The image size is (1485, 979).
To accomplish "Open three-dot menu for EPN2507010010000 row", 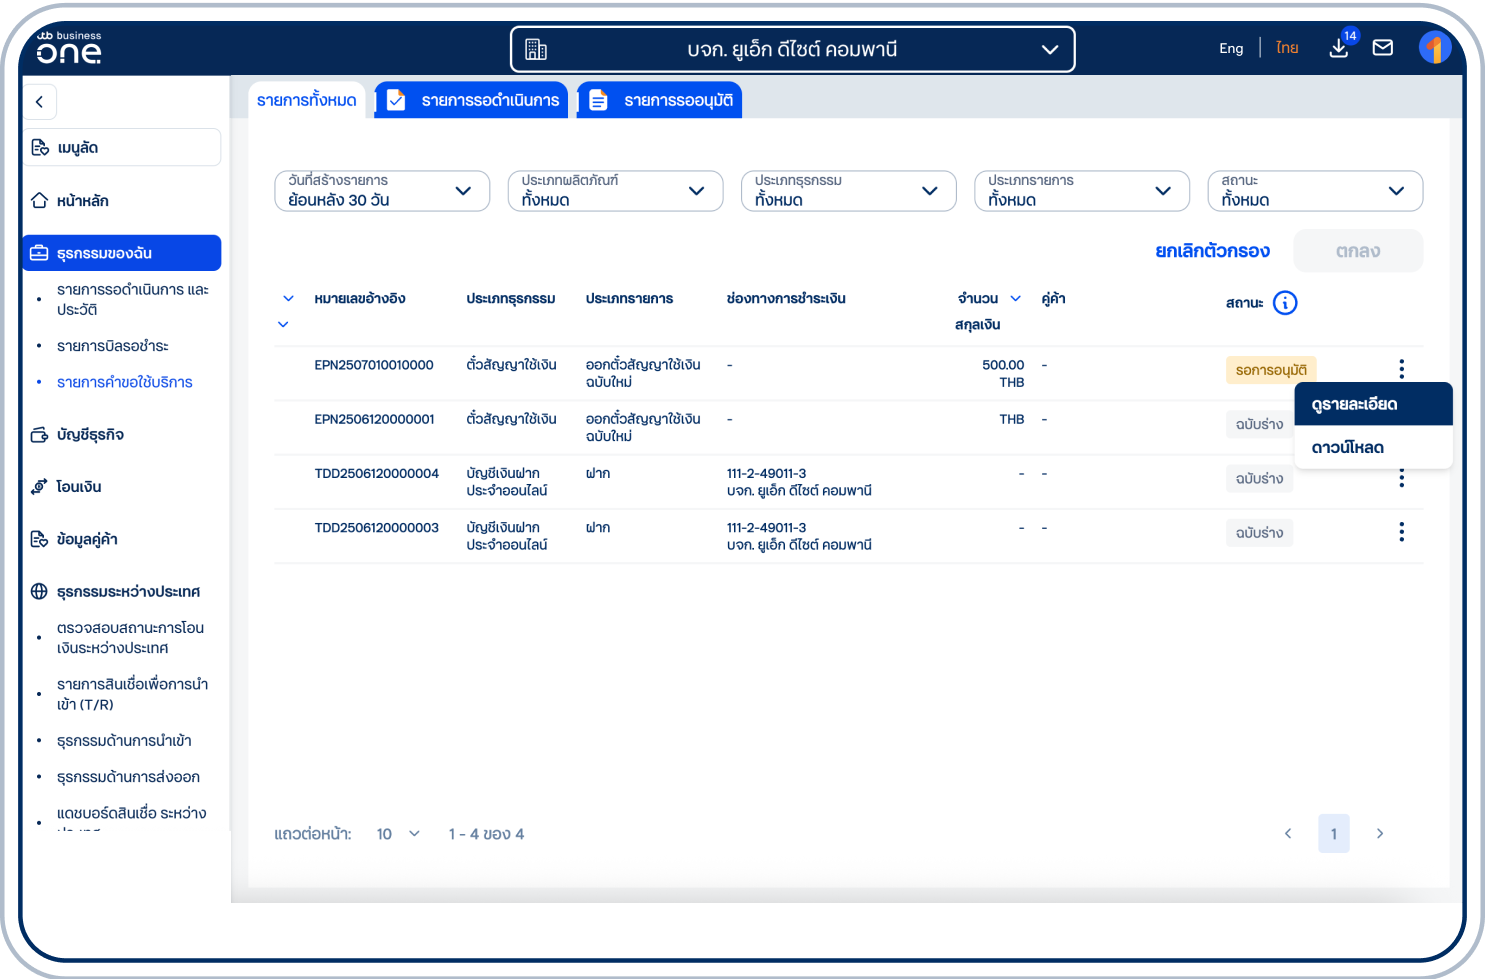I will pos(1401,369).
